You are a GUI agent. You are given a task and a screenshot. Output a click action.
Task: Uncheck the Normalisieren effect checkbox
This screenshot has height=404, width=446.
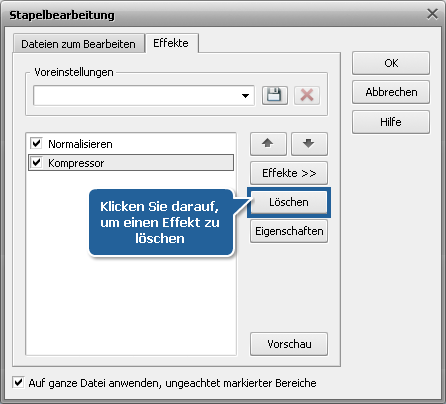click(36, 143)
